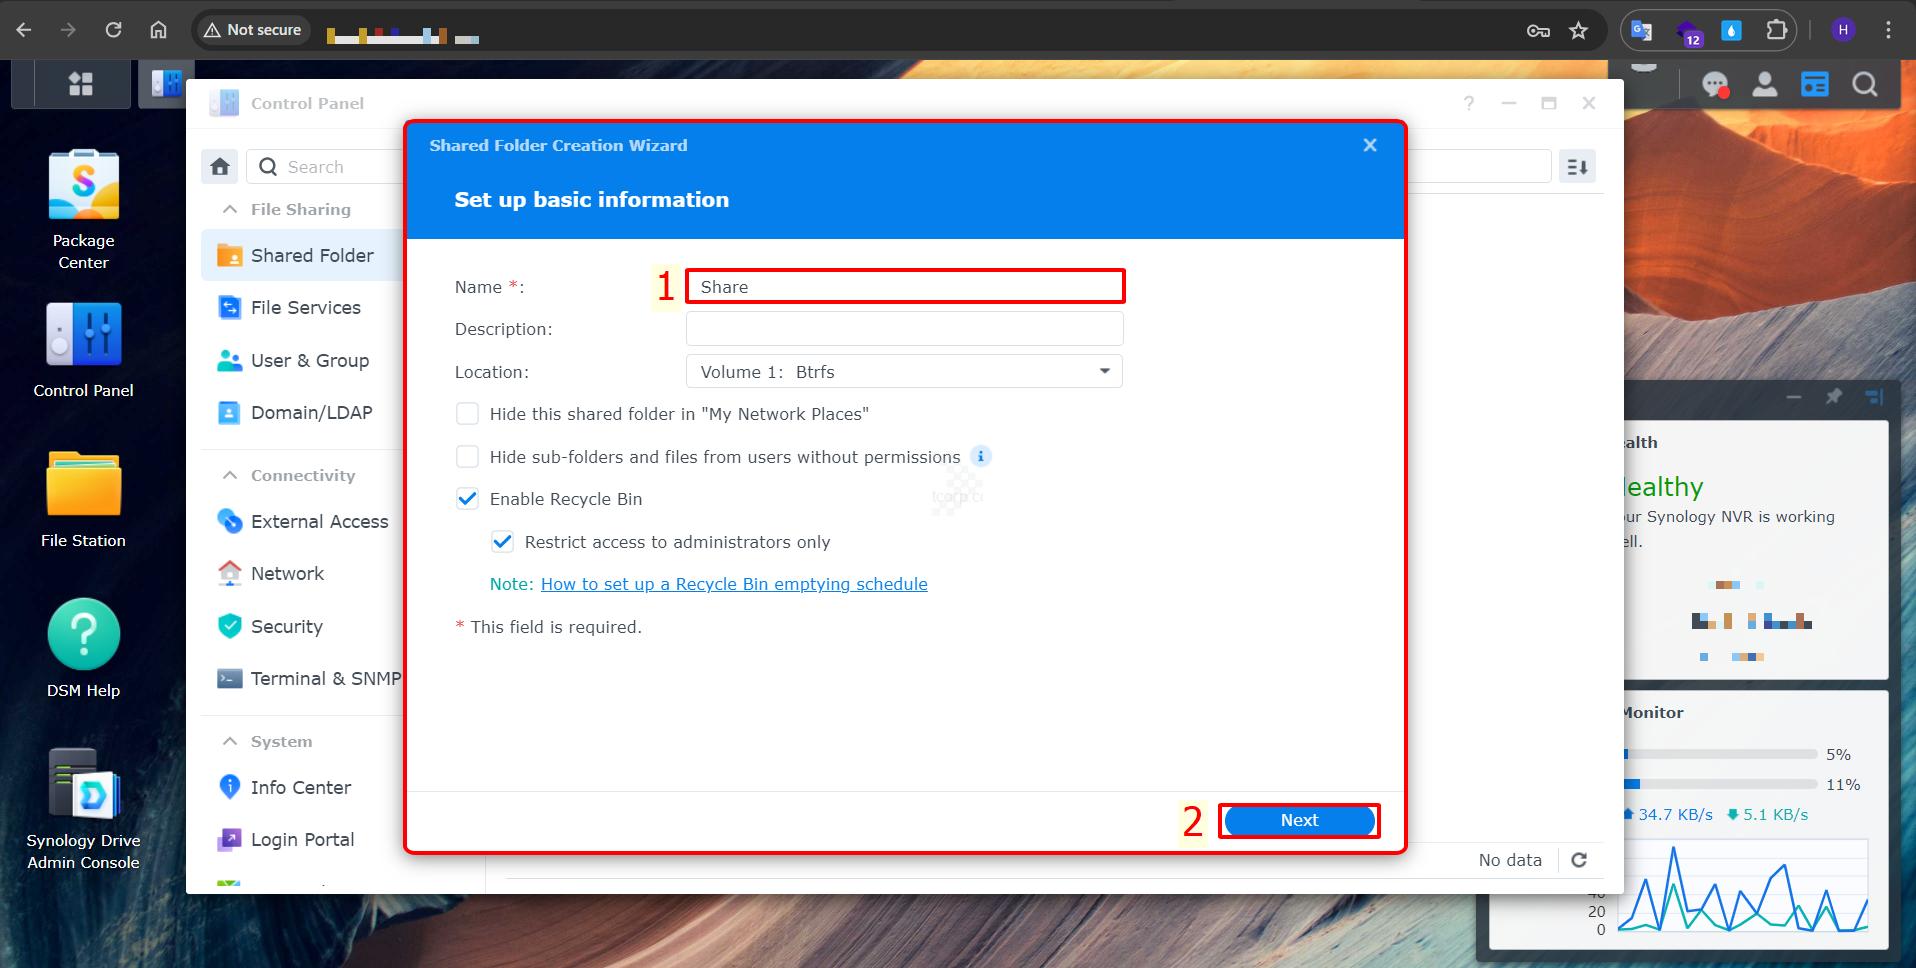Click the info icon beside hide sub-folders

coord(981,456)
